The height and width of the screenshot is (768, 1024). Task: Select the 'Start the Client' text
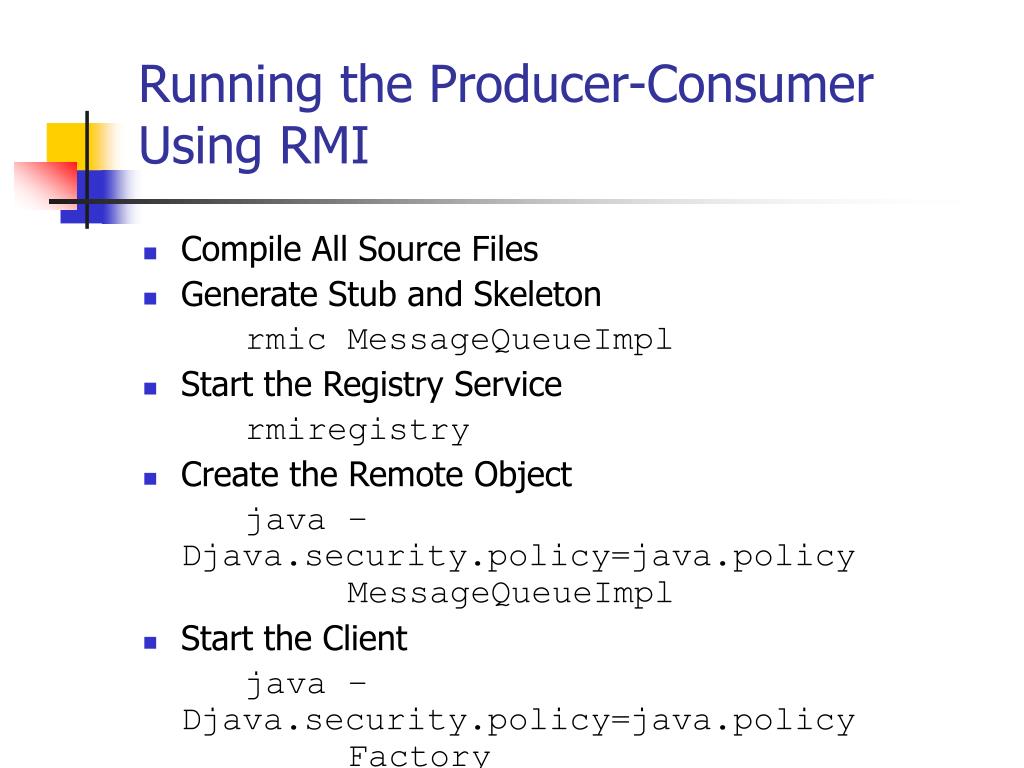click(294, 639)
